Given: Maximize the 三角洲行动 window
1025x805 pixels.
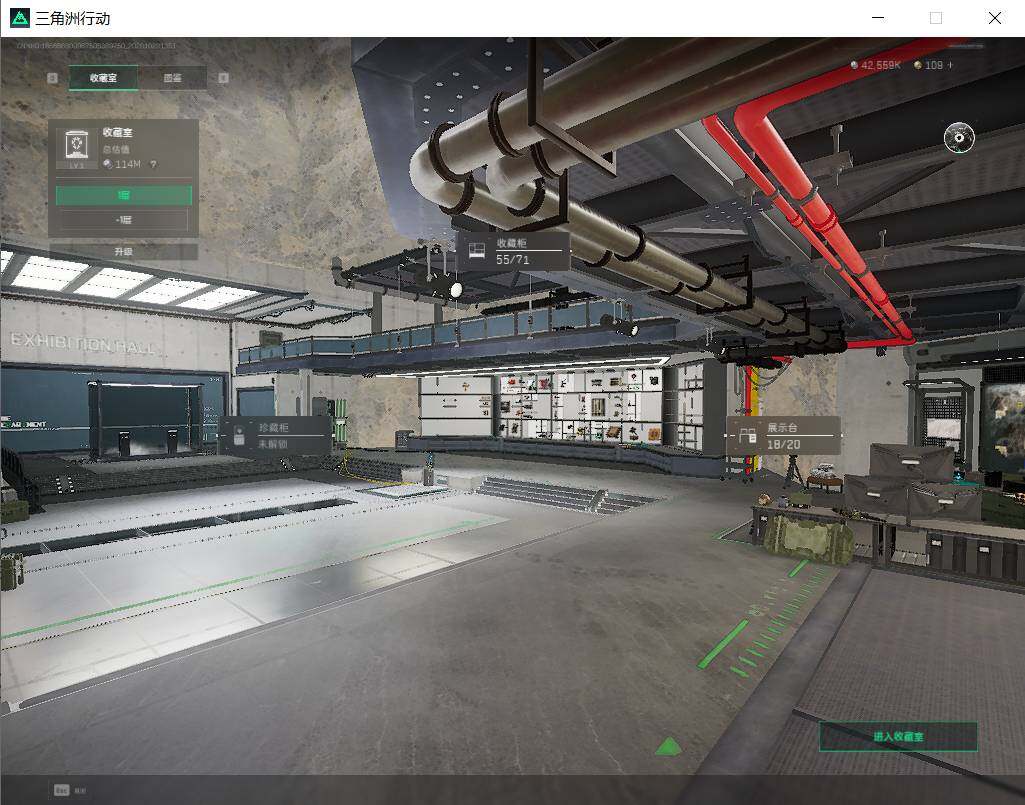Looking at the screenshot, I should point(936,18).
